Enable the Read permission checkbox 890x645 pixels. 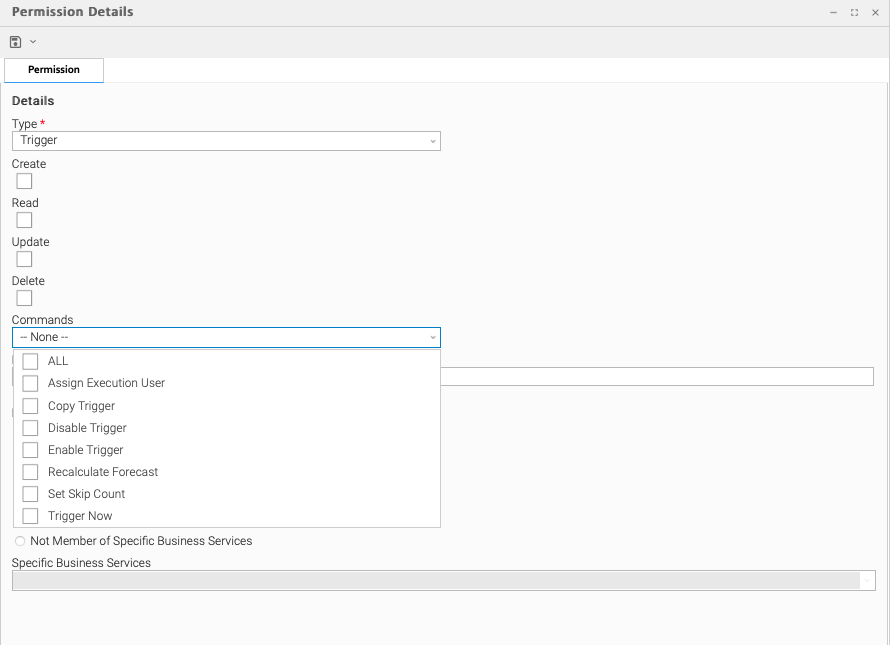coord(25,220)
